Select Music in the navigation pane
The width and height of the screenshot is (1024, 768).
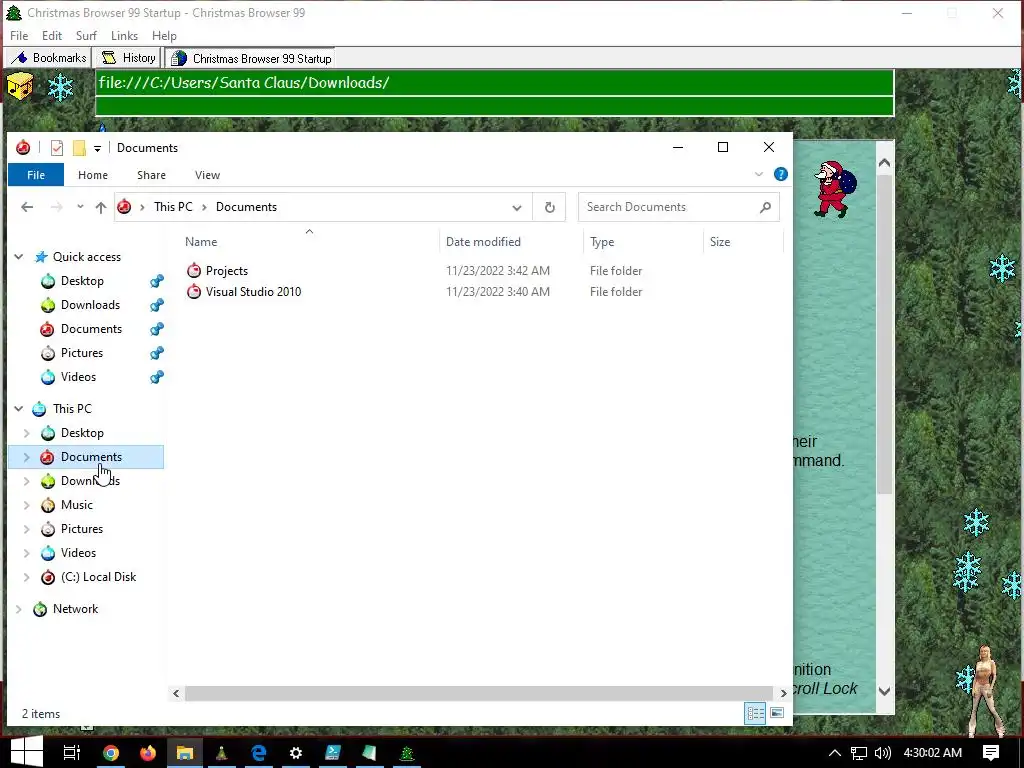(76, 505)
